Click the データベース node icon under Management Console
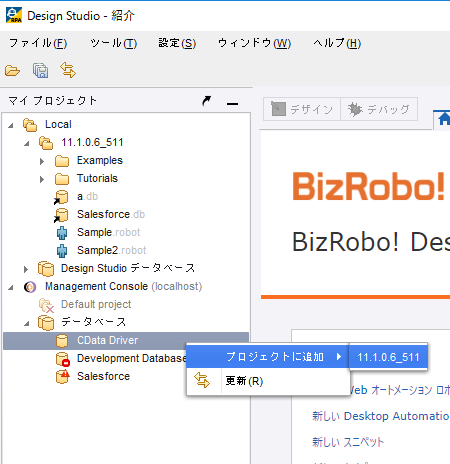The image size is (450, 464). 46,323
